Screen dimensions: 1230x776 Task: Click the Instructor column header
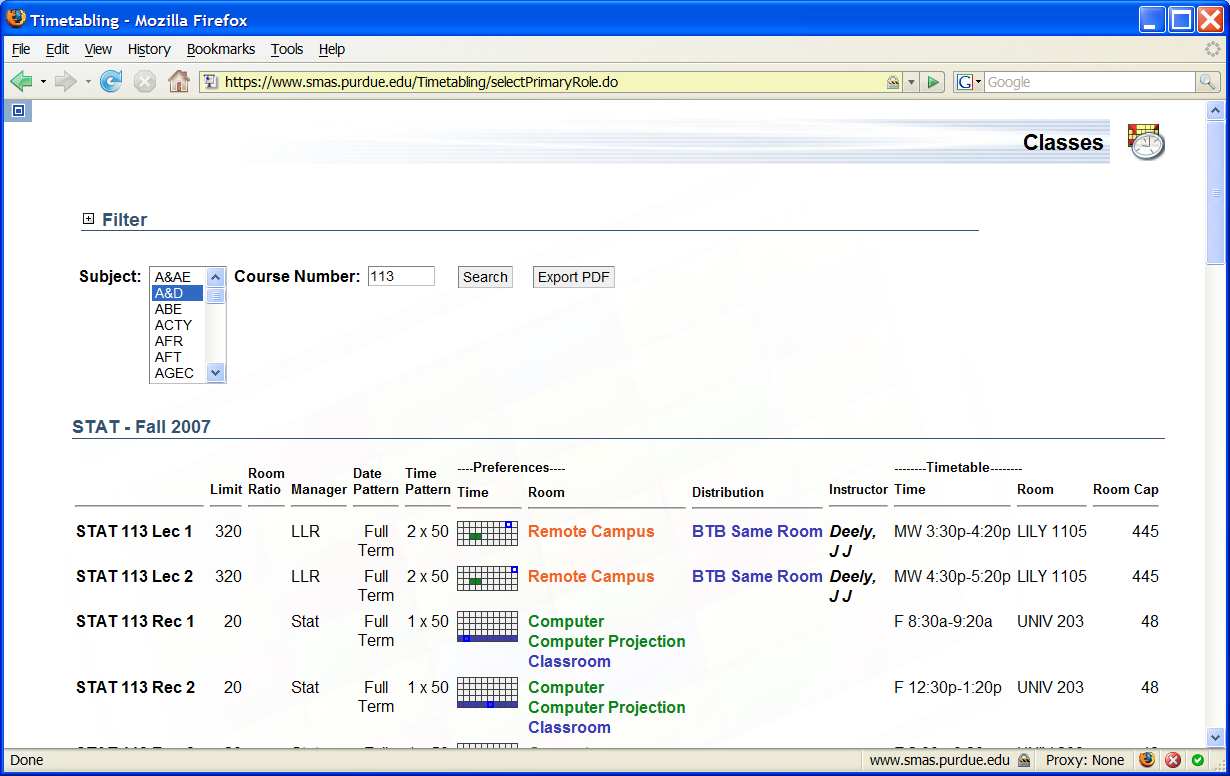858,489
